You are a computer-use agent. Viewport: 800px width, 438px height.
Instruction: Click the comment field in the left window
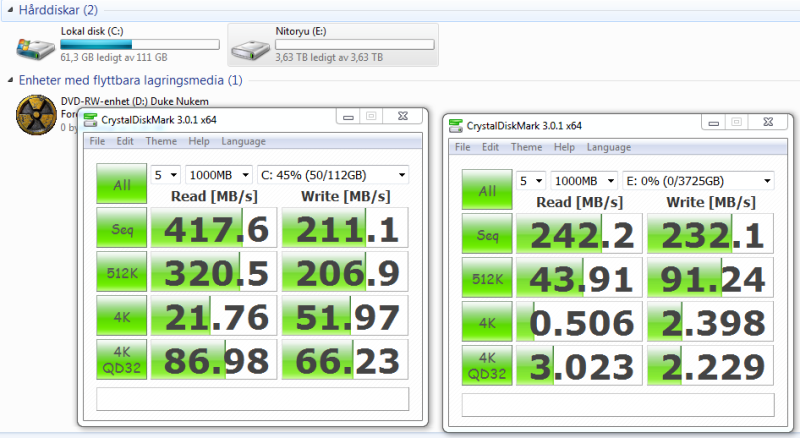(x=253, y=399)
